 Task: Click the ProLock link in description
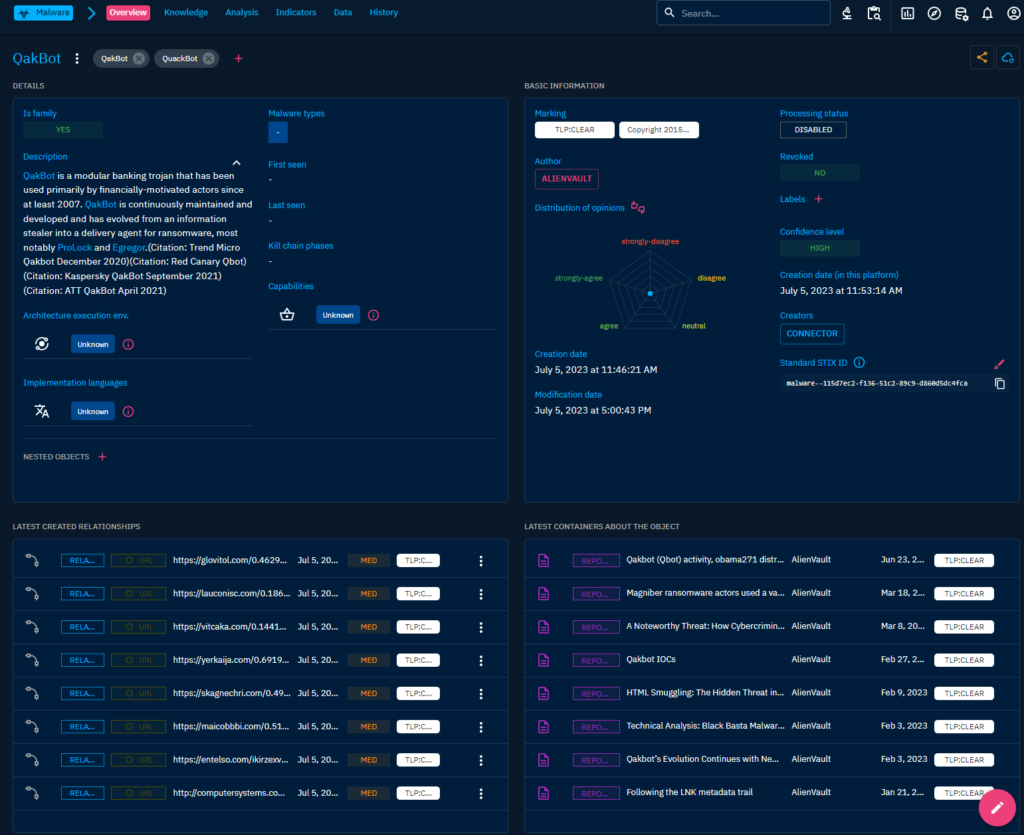(x=74, y=247)
